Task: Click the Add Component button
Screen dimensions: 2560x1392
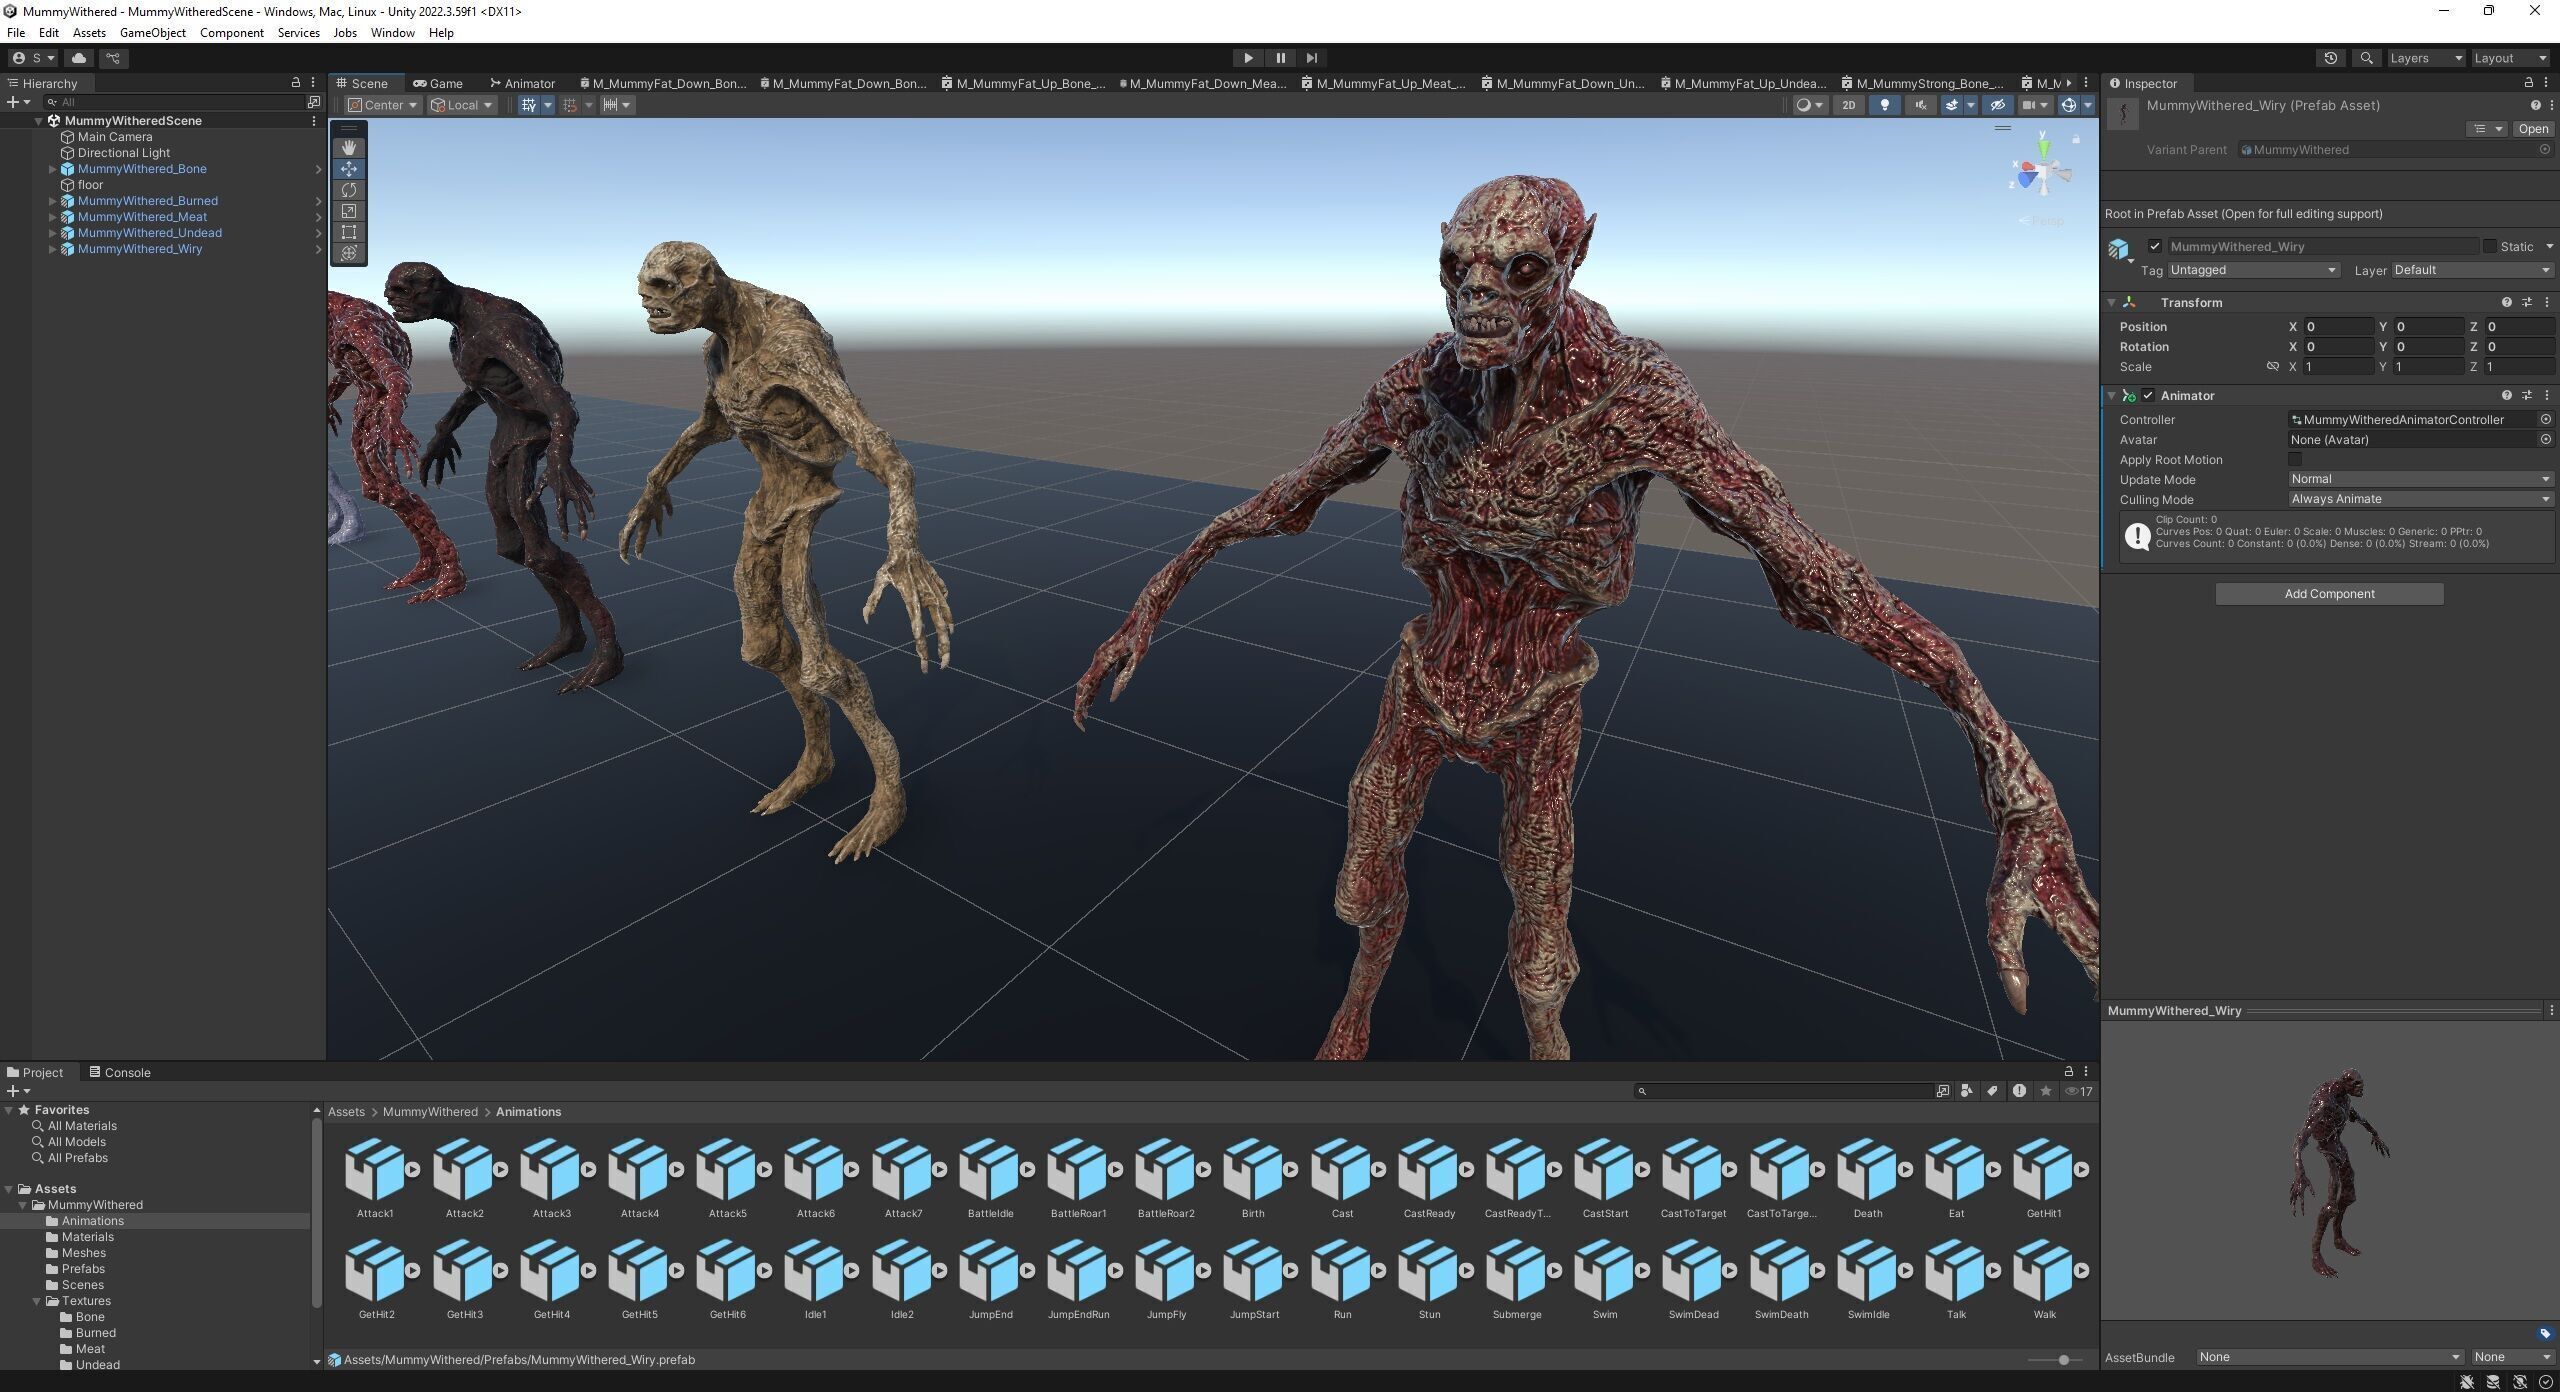Action: coord(2329,594)
